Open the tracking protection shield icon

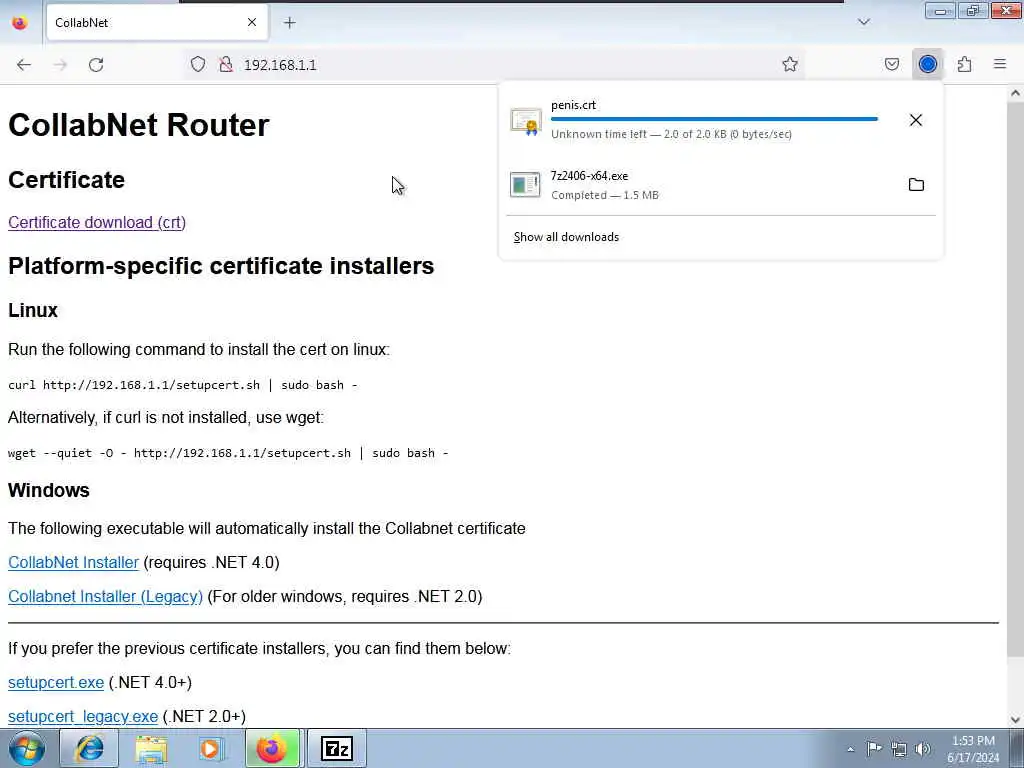(x=198, y=64)
